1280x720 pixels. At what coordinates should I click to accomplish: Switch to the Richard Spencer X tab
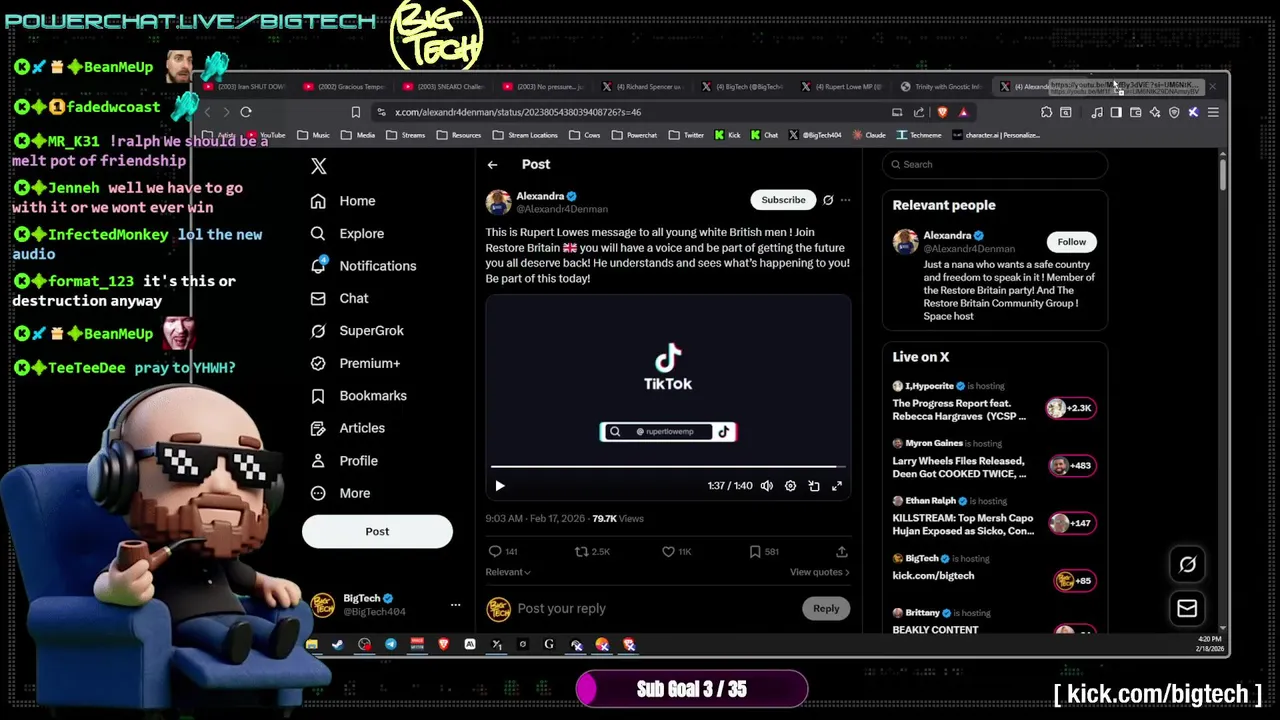(644, 87)
